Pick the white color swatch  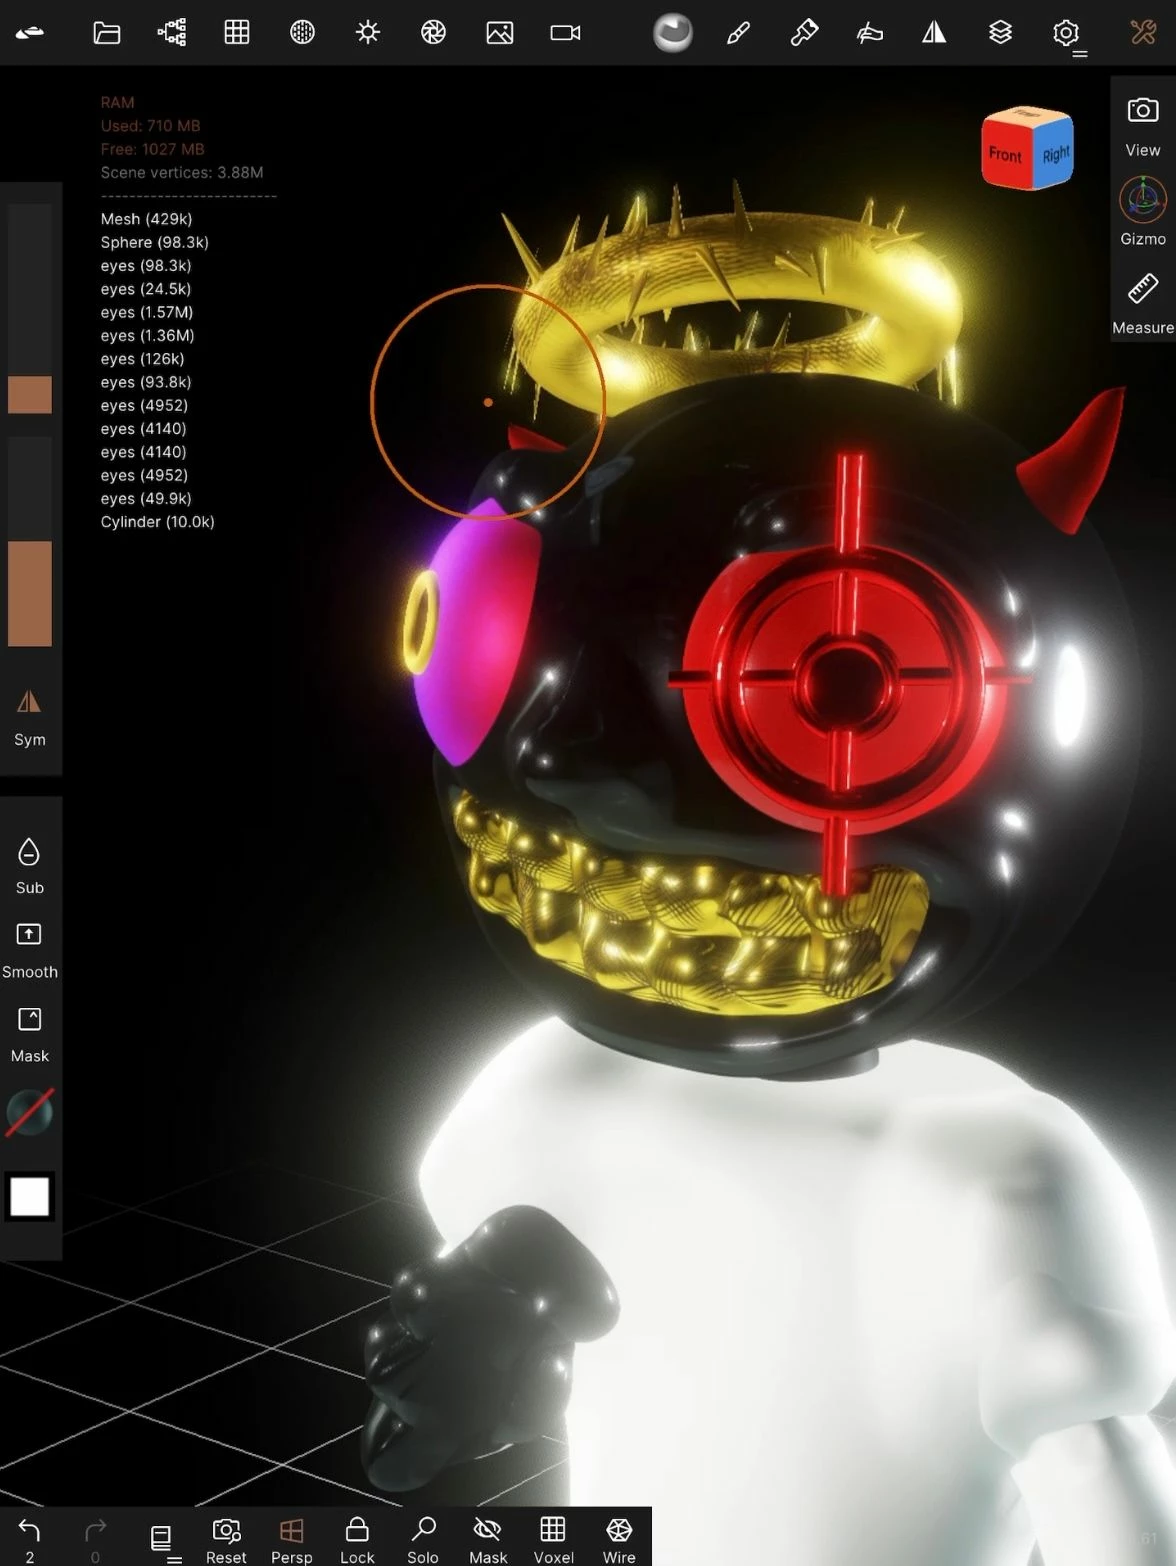29,1196
